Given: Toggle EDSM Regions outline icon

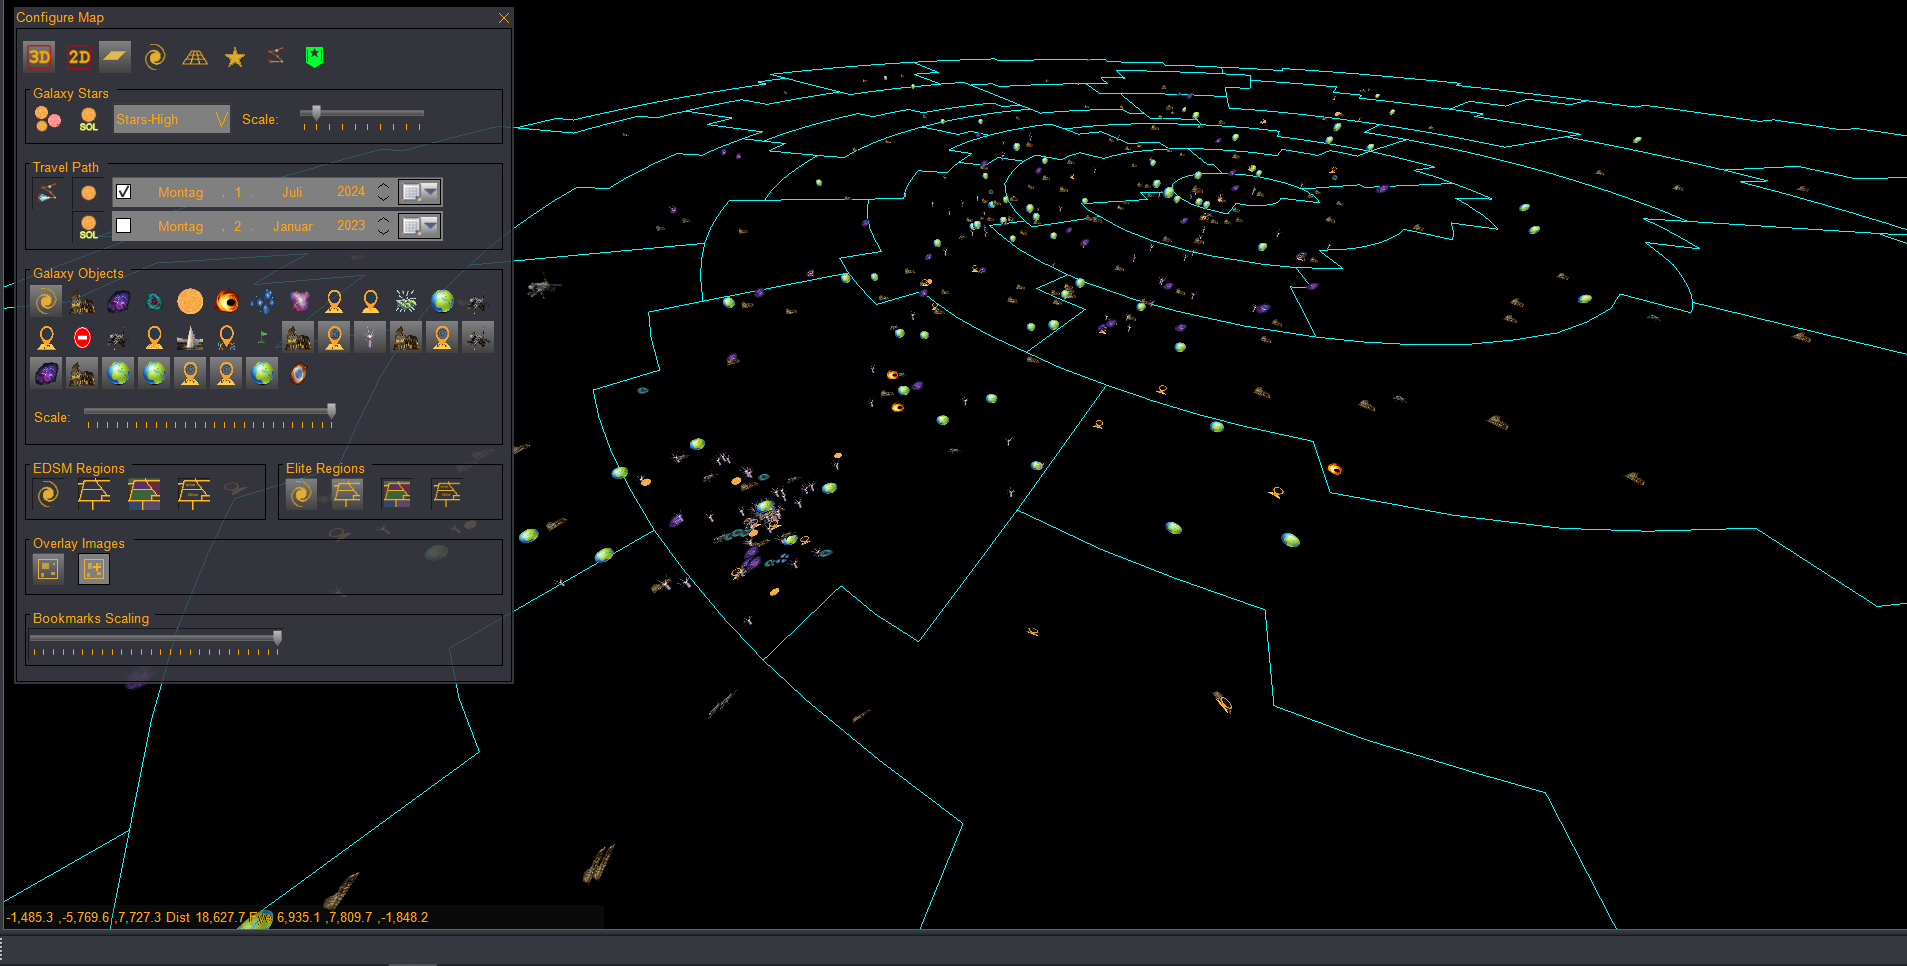Looking at the screenshot, I should point(94,494).
